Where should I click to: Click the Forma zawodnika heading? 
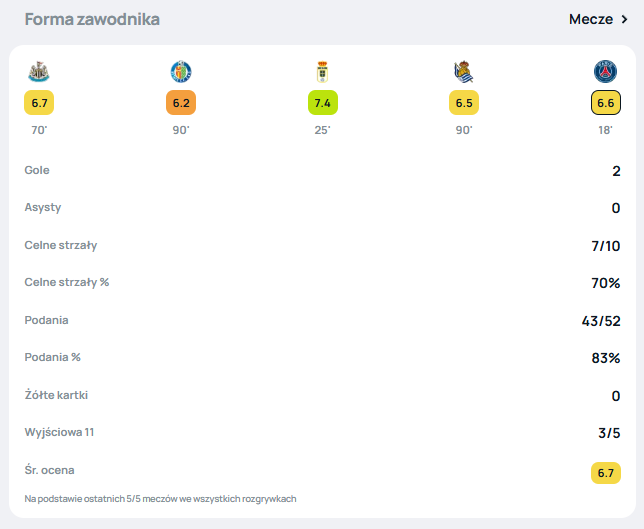(x=92, y=19)
